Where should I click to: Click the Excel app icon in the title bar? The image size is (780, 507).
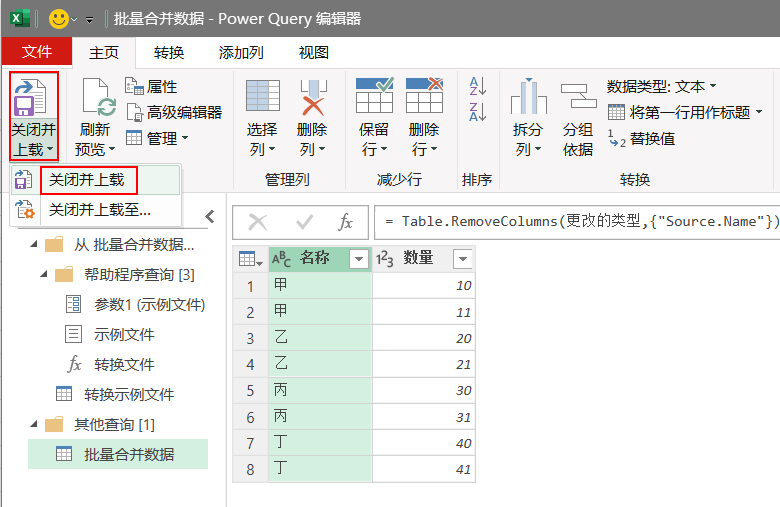20,19
